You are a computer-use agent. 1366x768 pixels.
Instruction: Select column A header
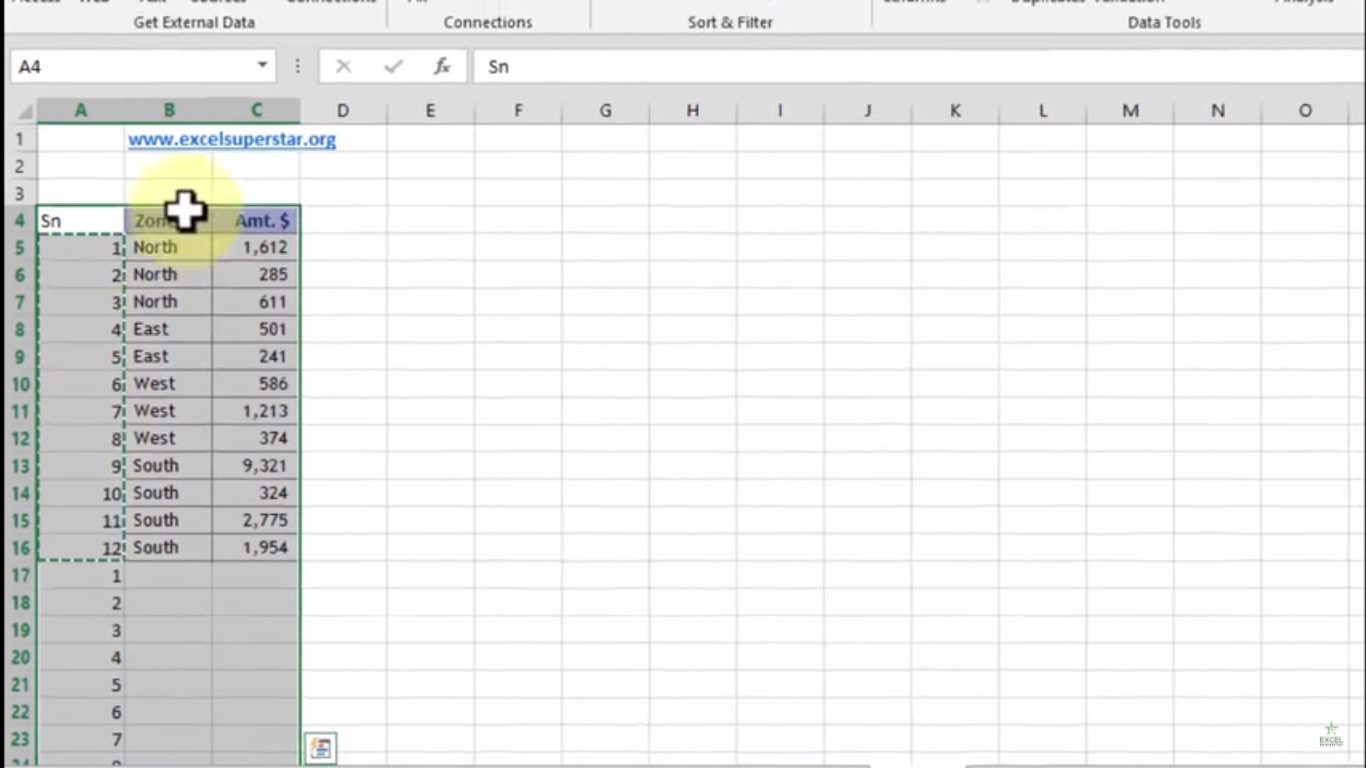pyautogui.click(x=81, y=111)
